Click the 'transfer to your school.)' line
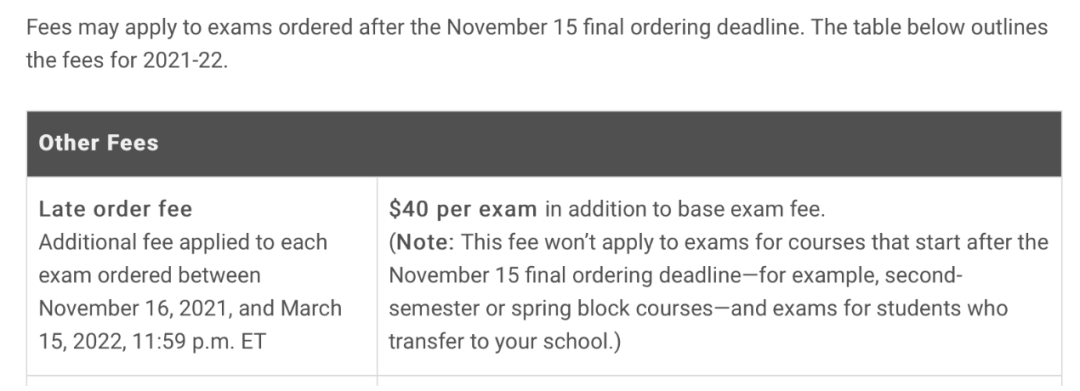This screenshot has width=1080, height=391. (505, 341)
